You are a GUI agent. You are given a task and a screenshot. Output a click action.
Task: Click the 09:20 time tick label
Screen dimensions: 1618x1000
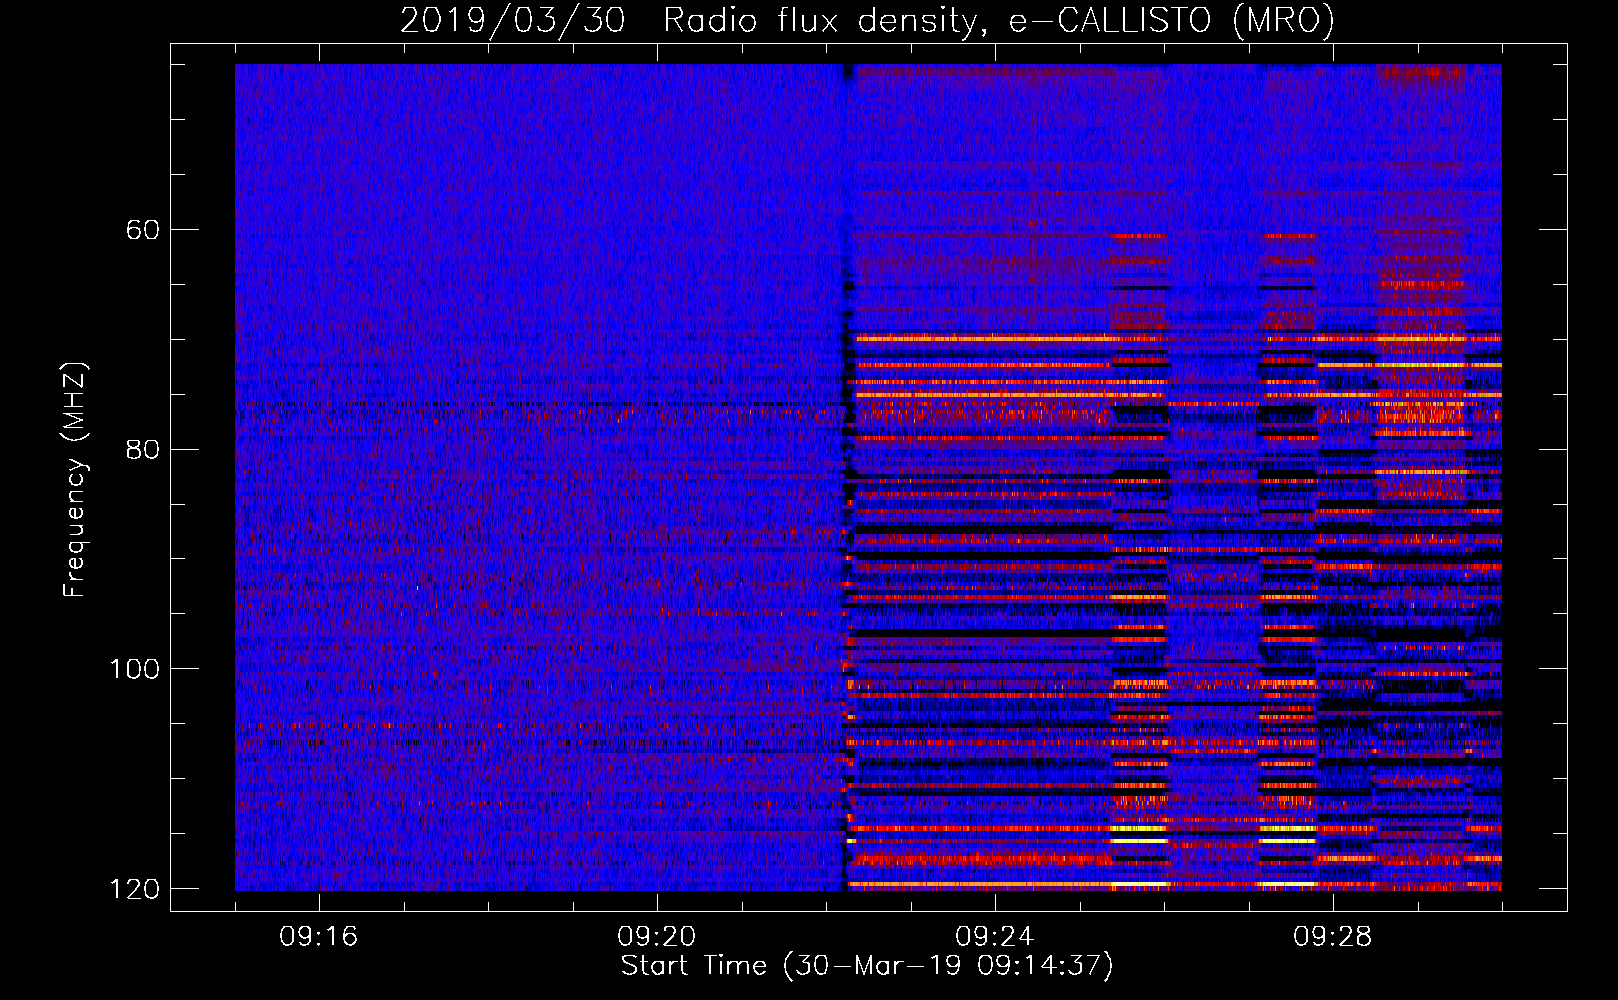[x=657, y=937]
